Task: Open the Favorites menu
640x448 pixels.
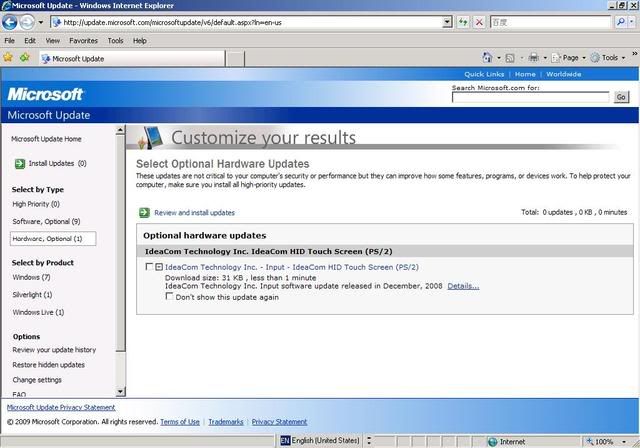Action: (83, 40)
